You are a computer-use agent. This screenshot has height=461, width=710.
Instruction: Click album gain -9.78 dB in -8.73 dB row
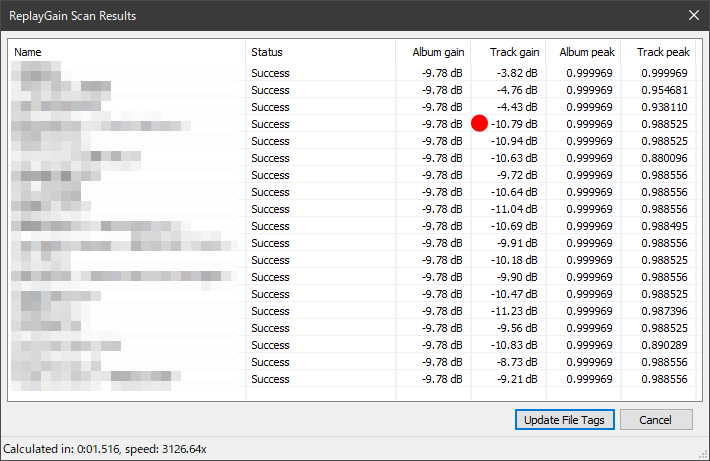(442, 362)
